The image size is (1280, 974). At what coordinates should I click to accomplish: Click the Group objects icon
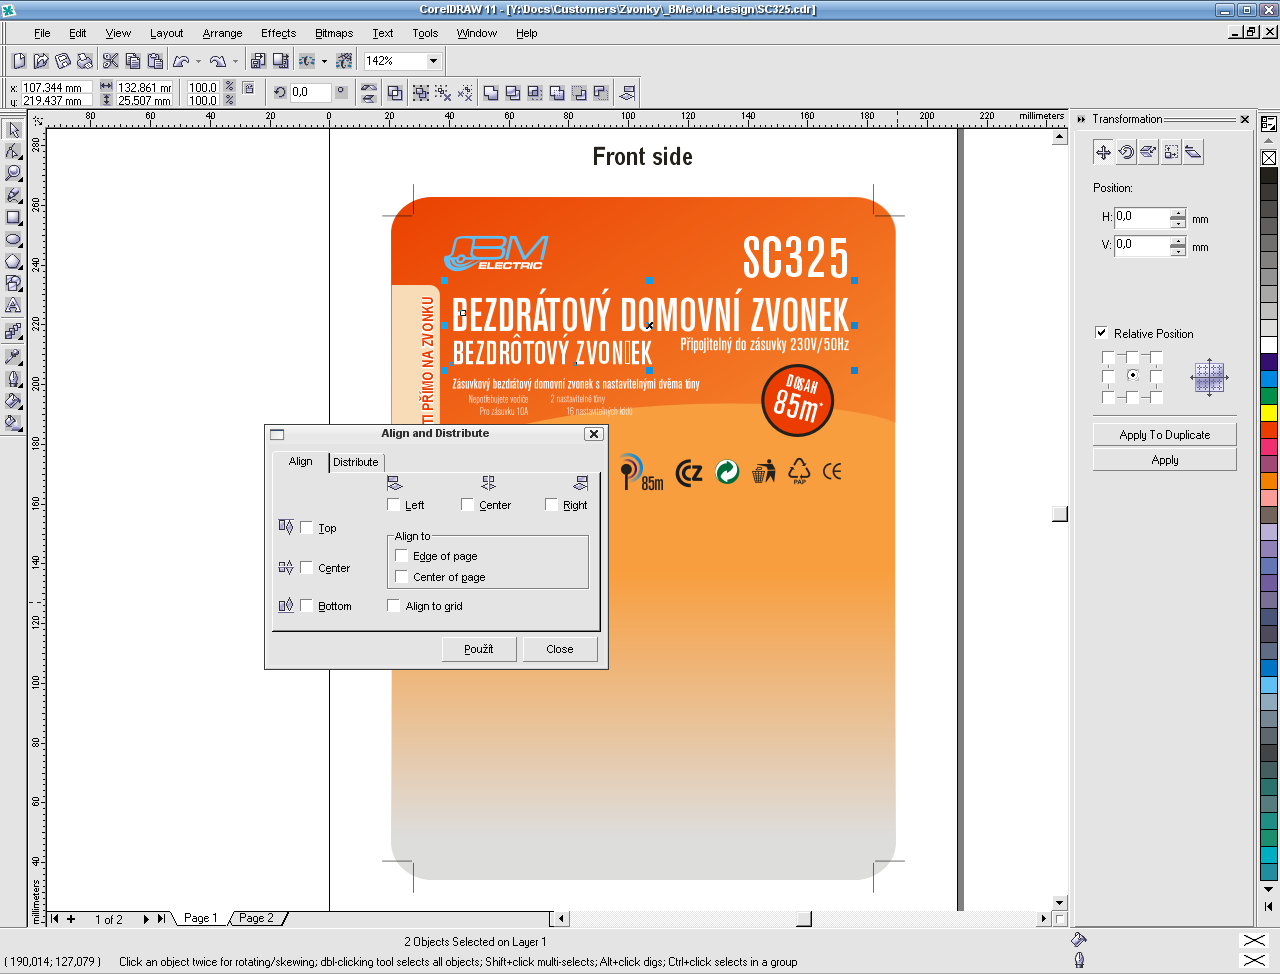click(x=421, y=93)
